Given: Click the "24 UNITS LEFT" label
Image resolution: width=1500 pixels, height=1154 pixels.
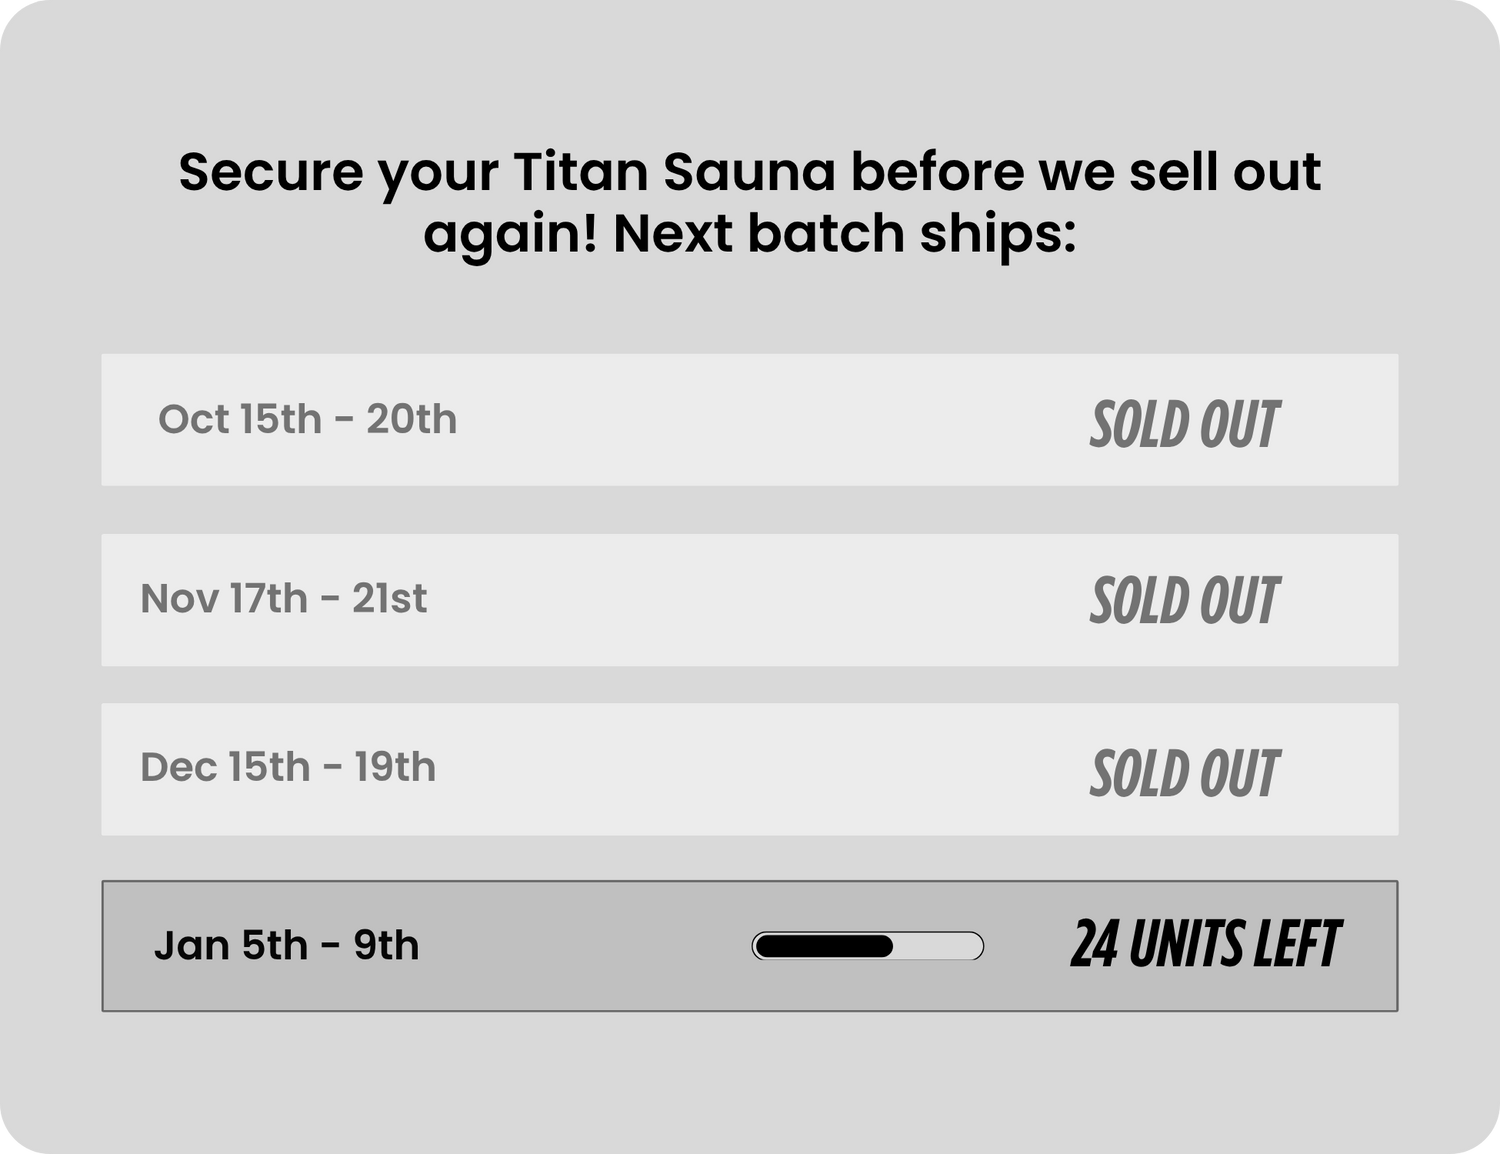Looking at the screenshot, I should coord(1204,945).
